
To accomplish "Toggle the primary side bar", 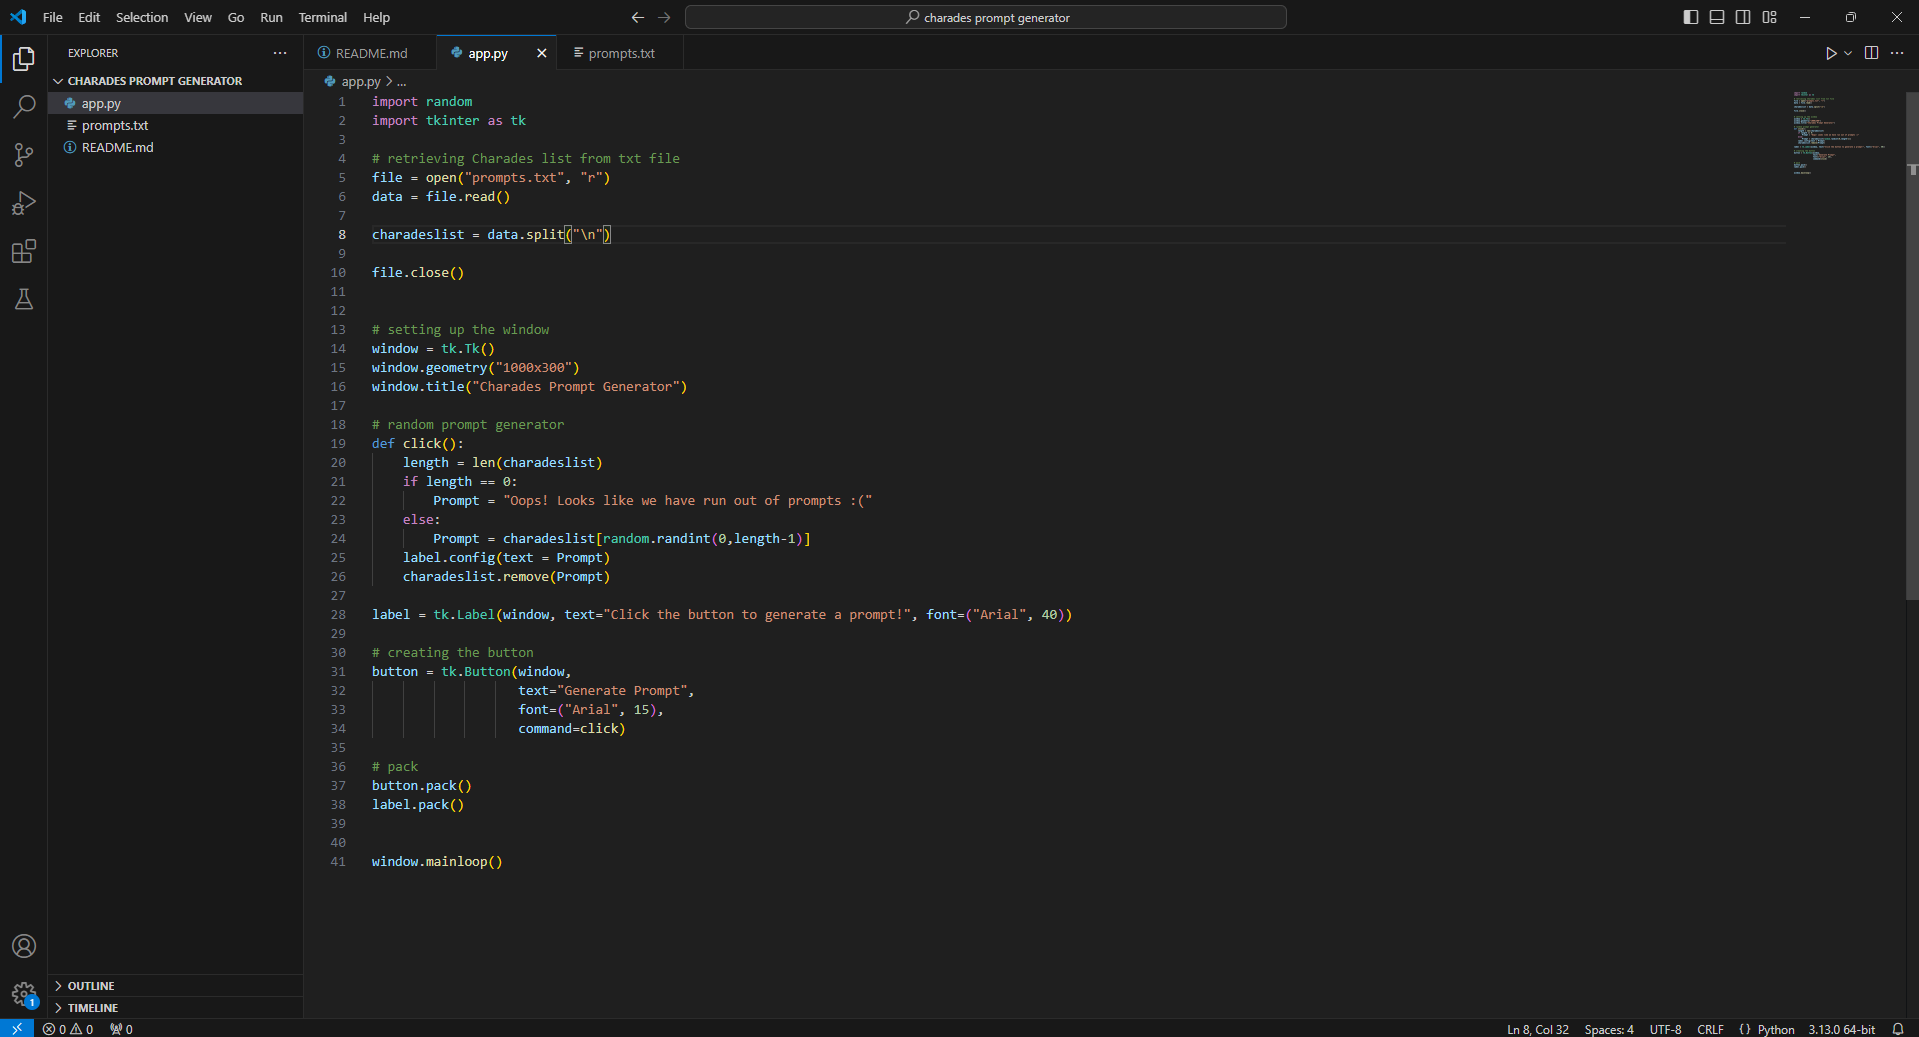I will pos(1691,17).
